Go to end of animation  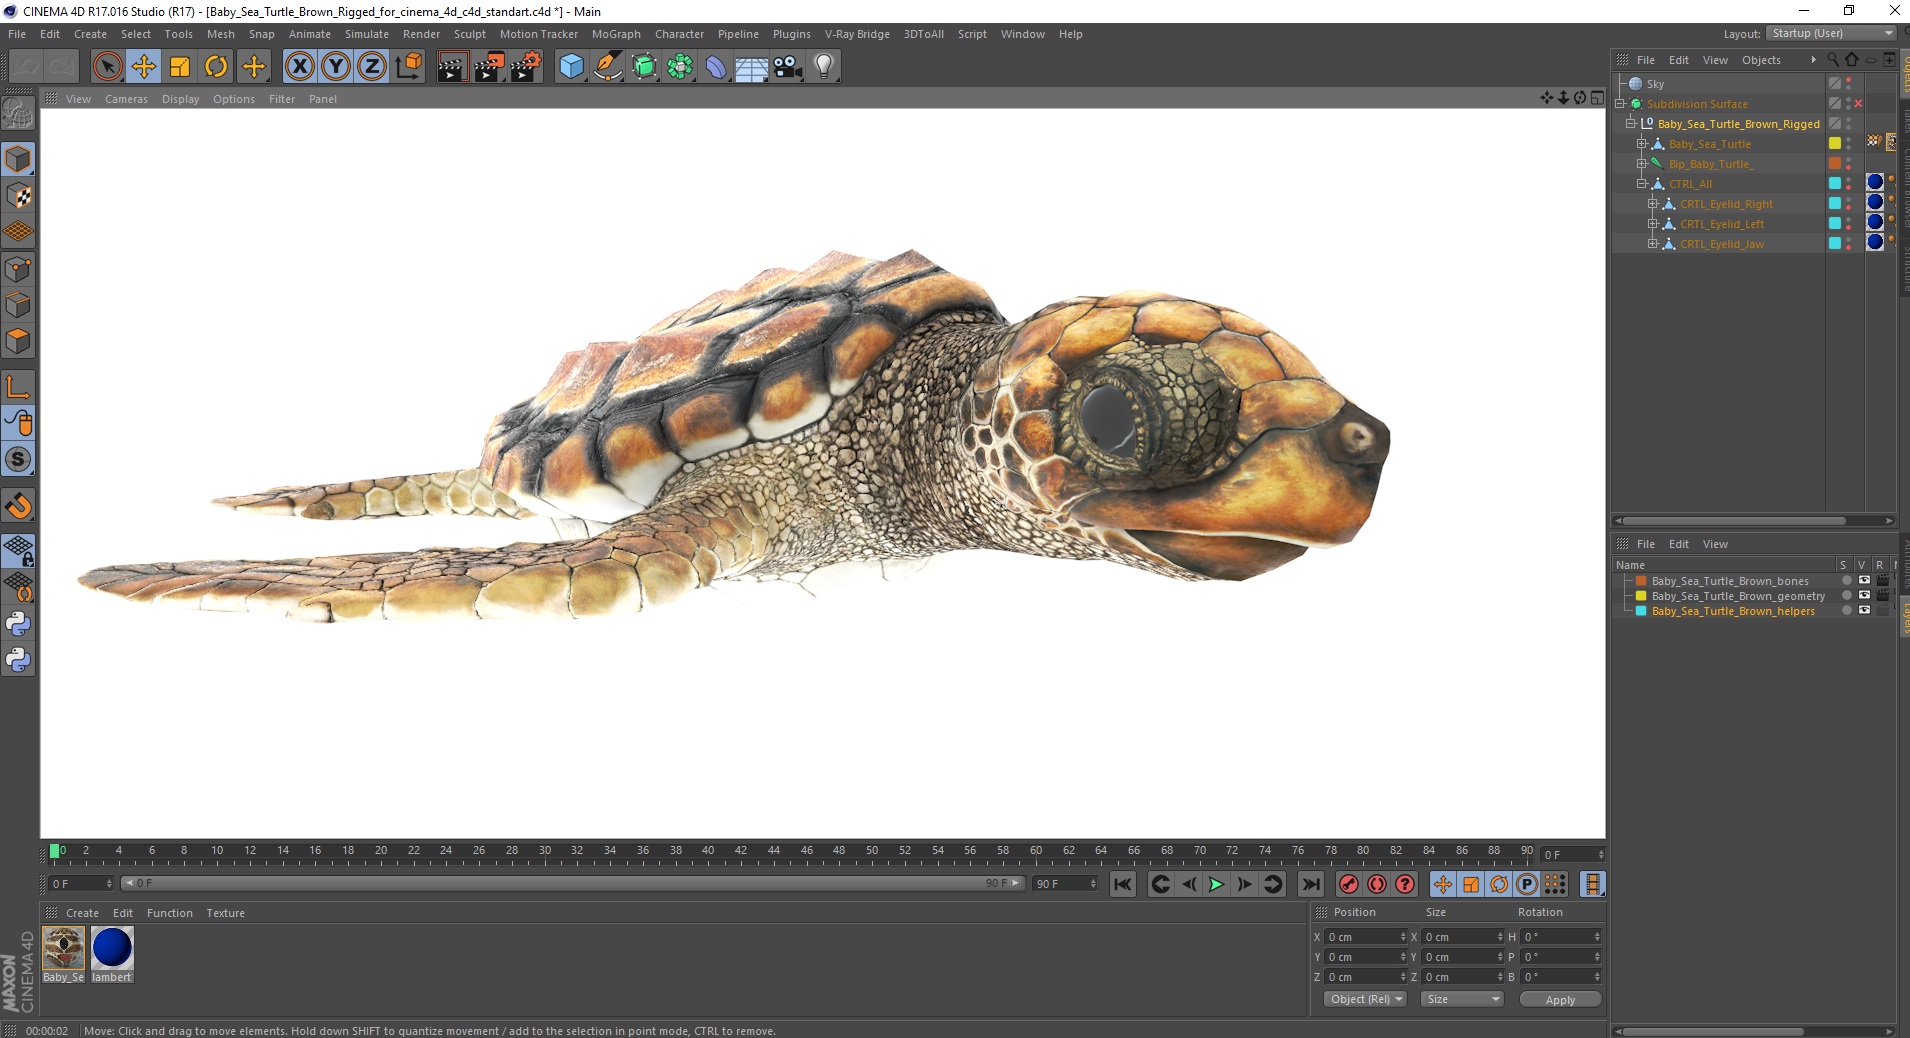pos(1310,884)
